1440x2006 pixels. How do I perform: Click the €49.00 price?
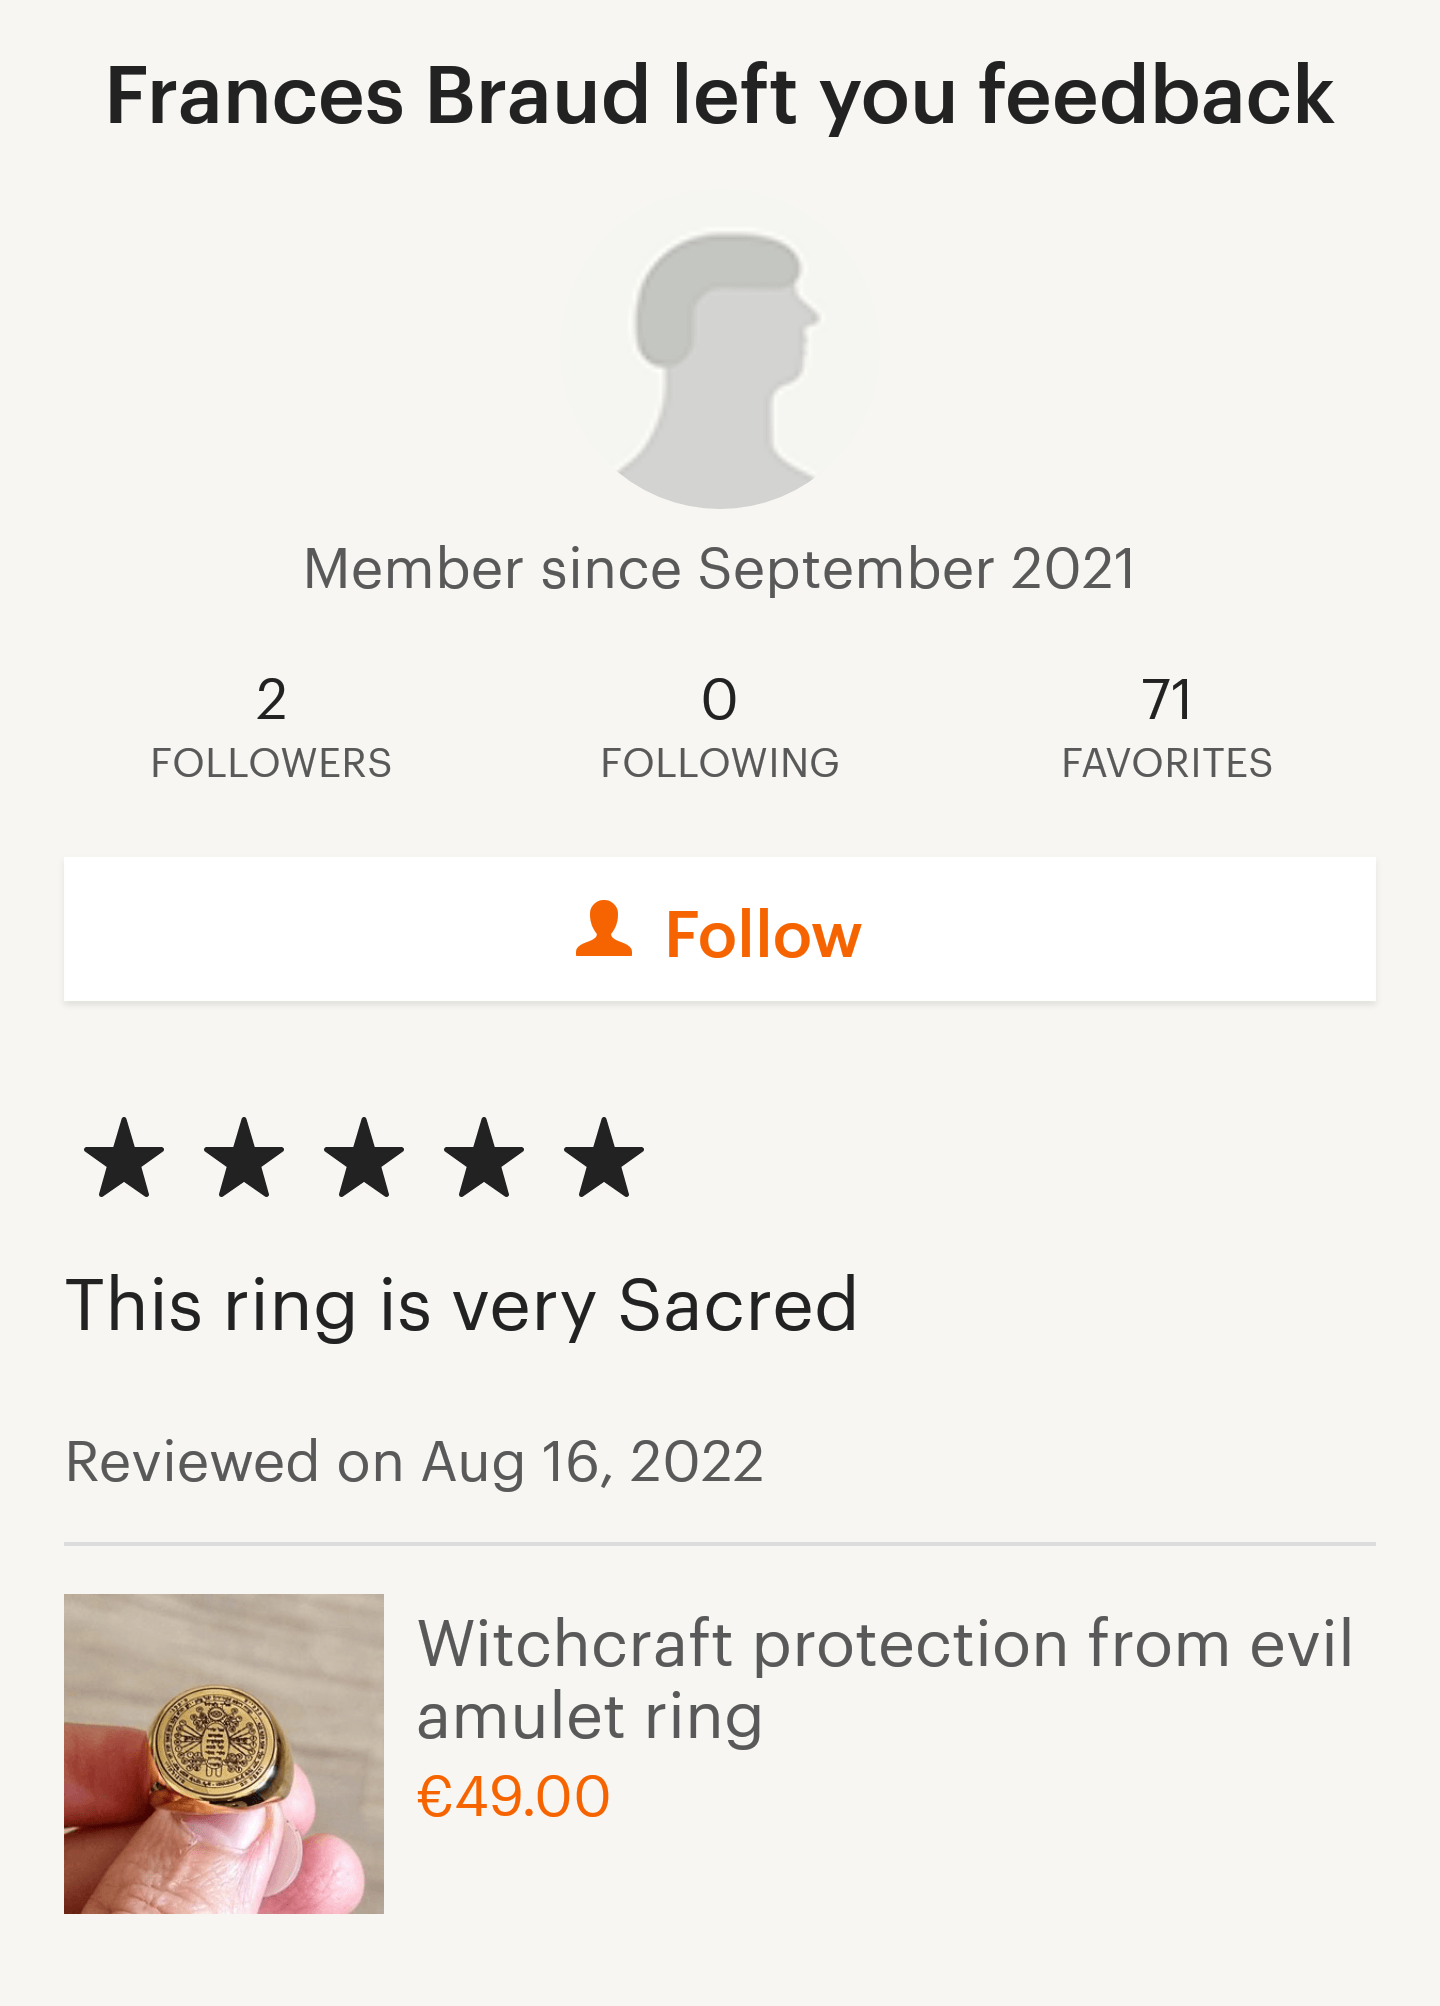click(x=513, y=1797)
